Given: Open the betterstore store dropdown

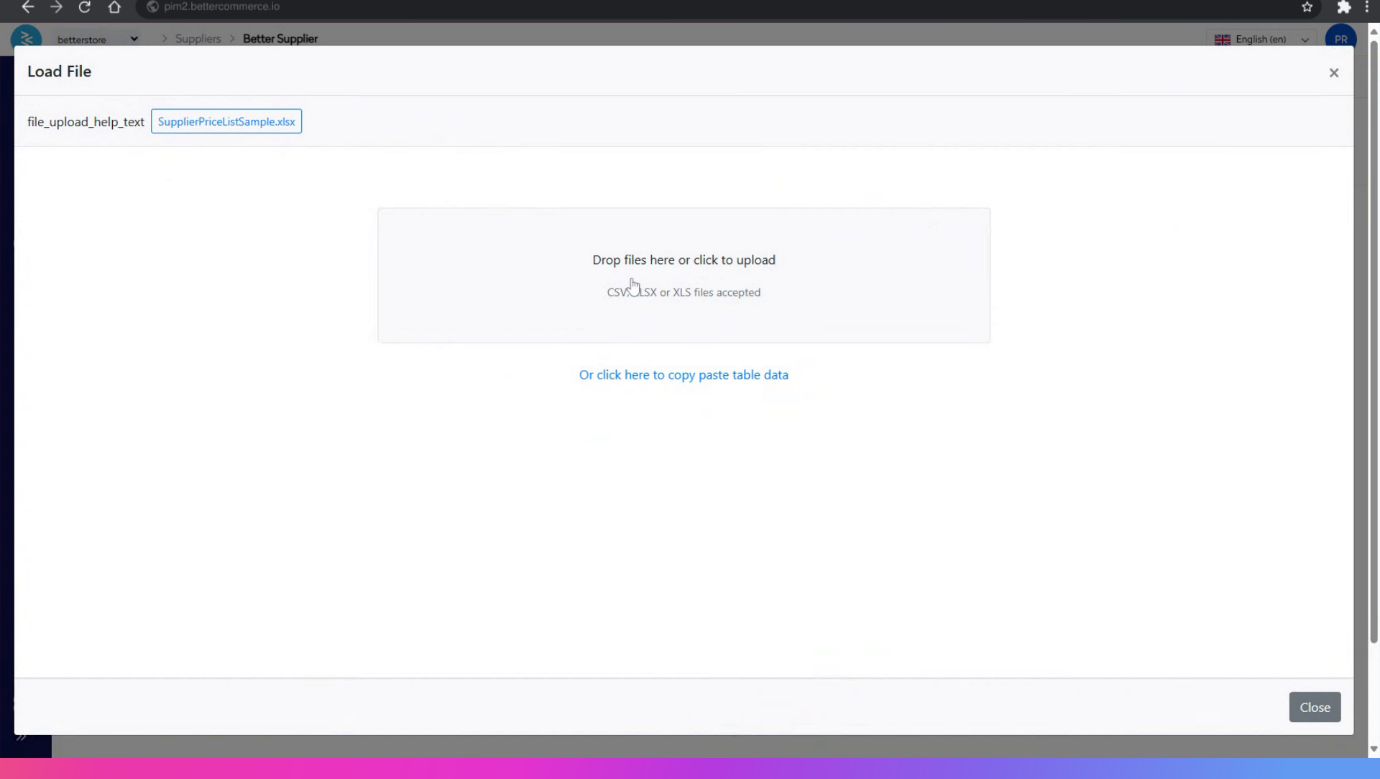Looking at the screenshot, I should 98,39.
